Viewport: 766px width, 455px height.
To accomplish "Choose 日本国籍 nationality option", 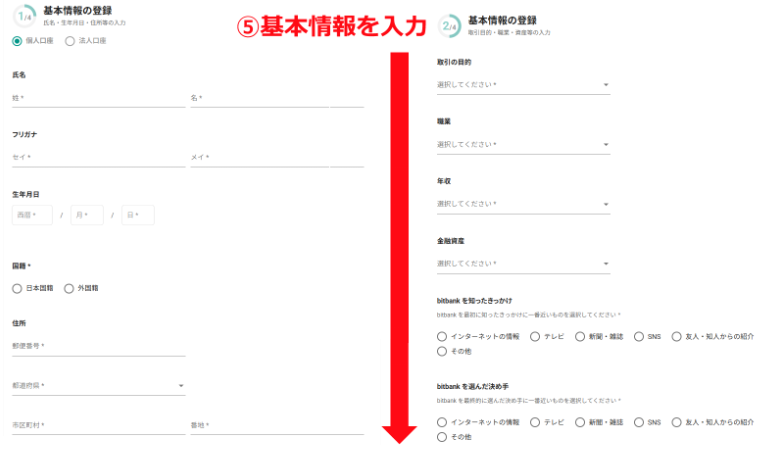I will (17, 288).
